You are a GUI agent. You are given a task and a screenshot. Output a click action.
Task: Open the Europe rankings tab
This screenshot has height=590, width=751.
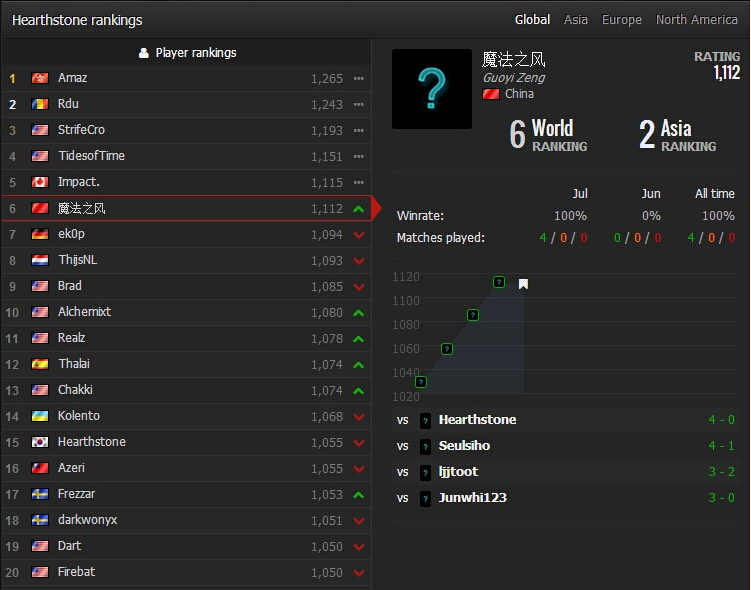pyautogui.click(x=621, y=20)
